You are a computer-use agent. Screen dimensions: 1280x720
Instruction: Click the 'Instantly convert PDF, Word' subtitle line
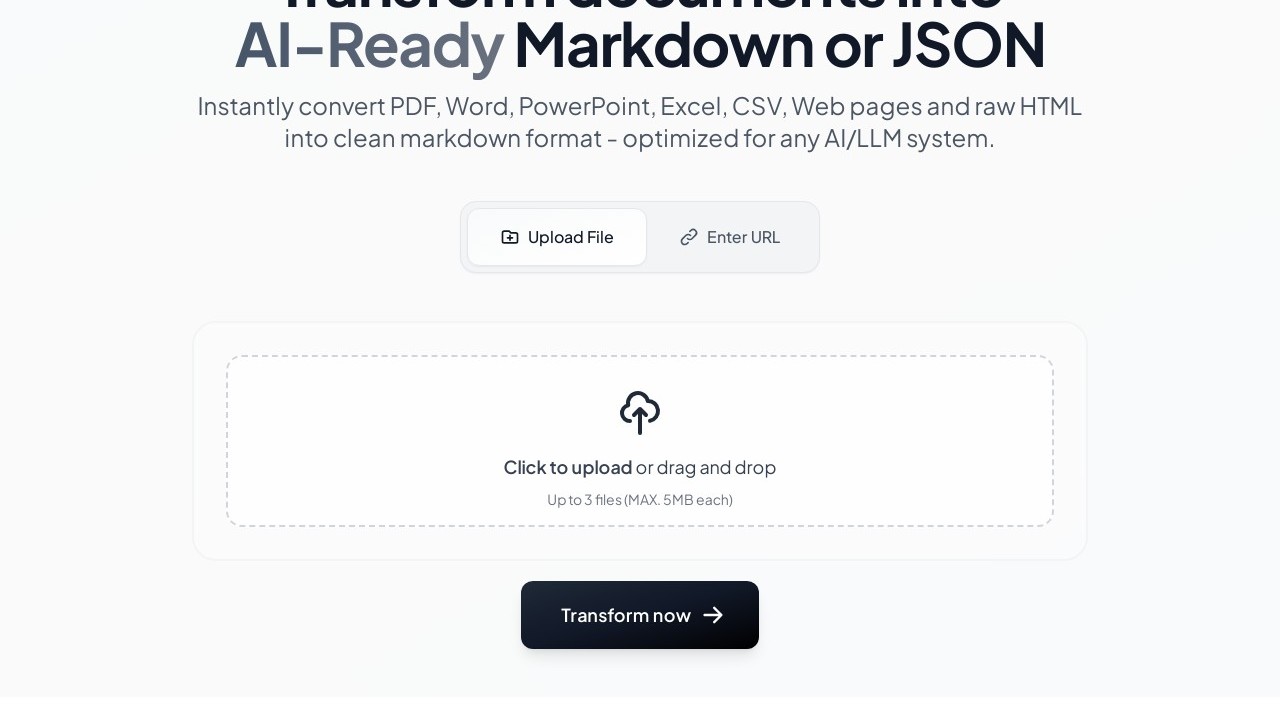[x=640, y=106]
